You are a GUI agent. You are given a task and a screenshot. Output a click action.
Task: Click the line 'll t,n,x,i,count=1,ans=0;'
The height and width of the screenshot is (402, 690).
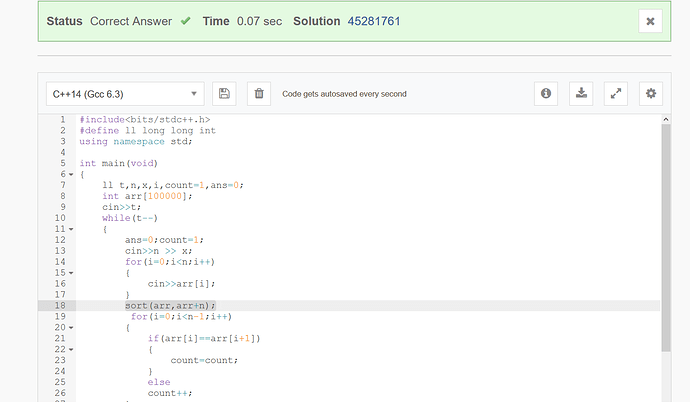pos(173,185)
